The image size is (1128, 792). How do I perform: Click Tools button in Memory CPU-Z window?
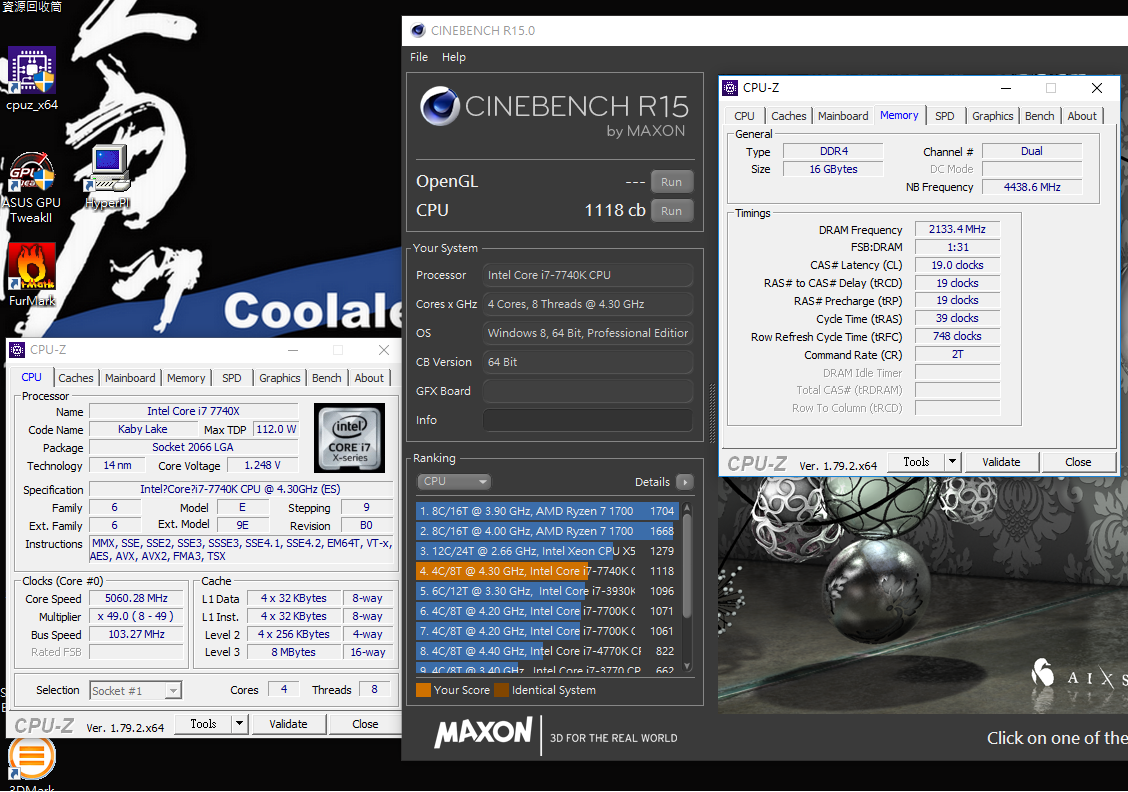click(916, 462)
